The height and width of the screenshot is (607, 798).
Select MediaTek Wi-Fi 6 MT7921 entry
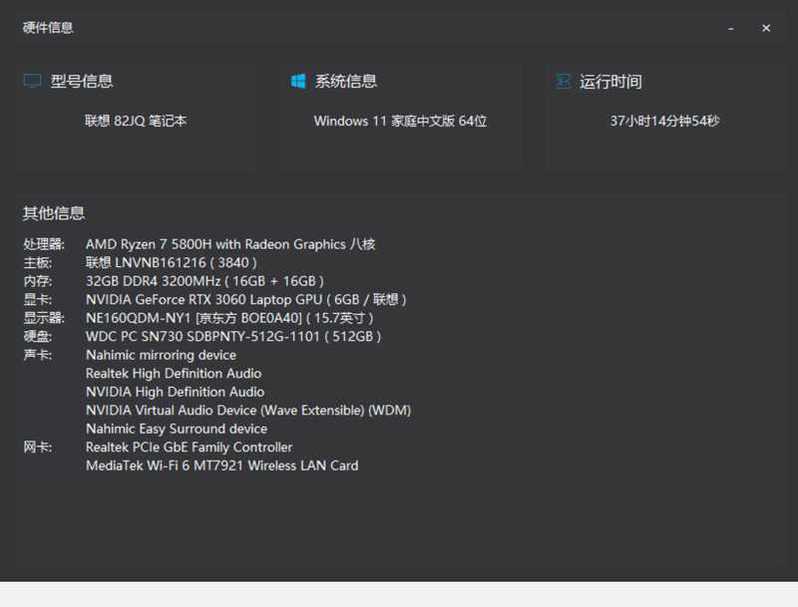(x=222, y=466)
